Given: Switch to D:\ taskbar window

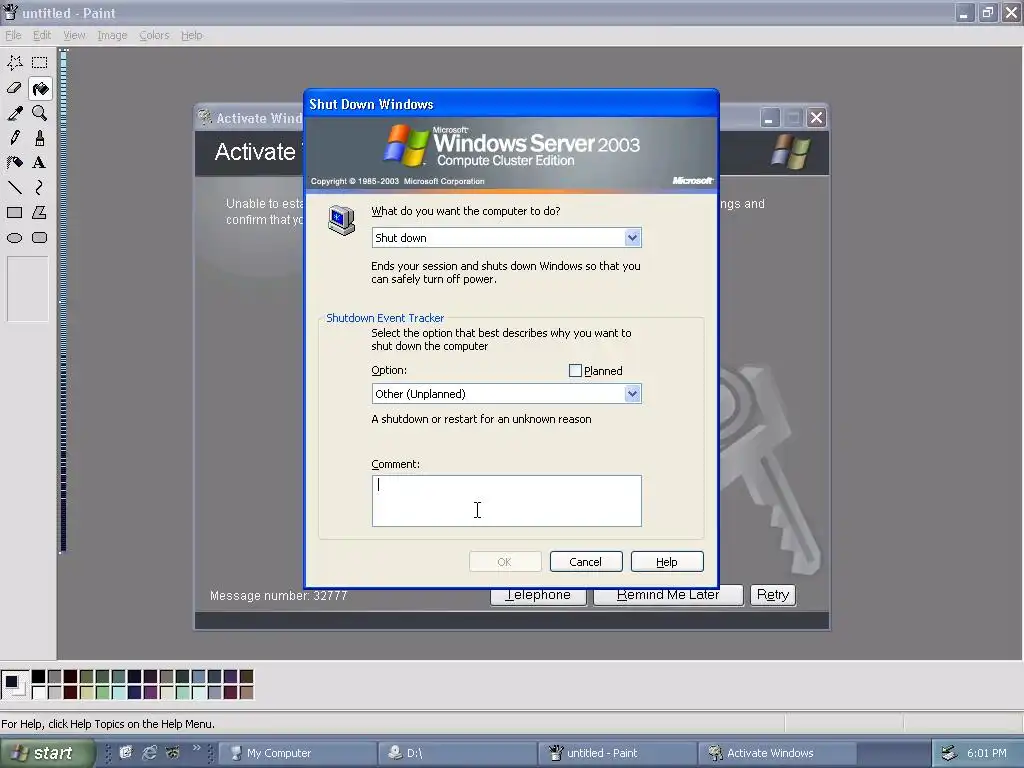Looking at the screenshot, I should pos(458,753).
